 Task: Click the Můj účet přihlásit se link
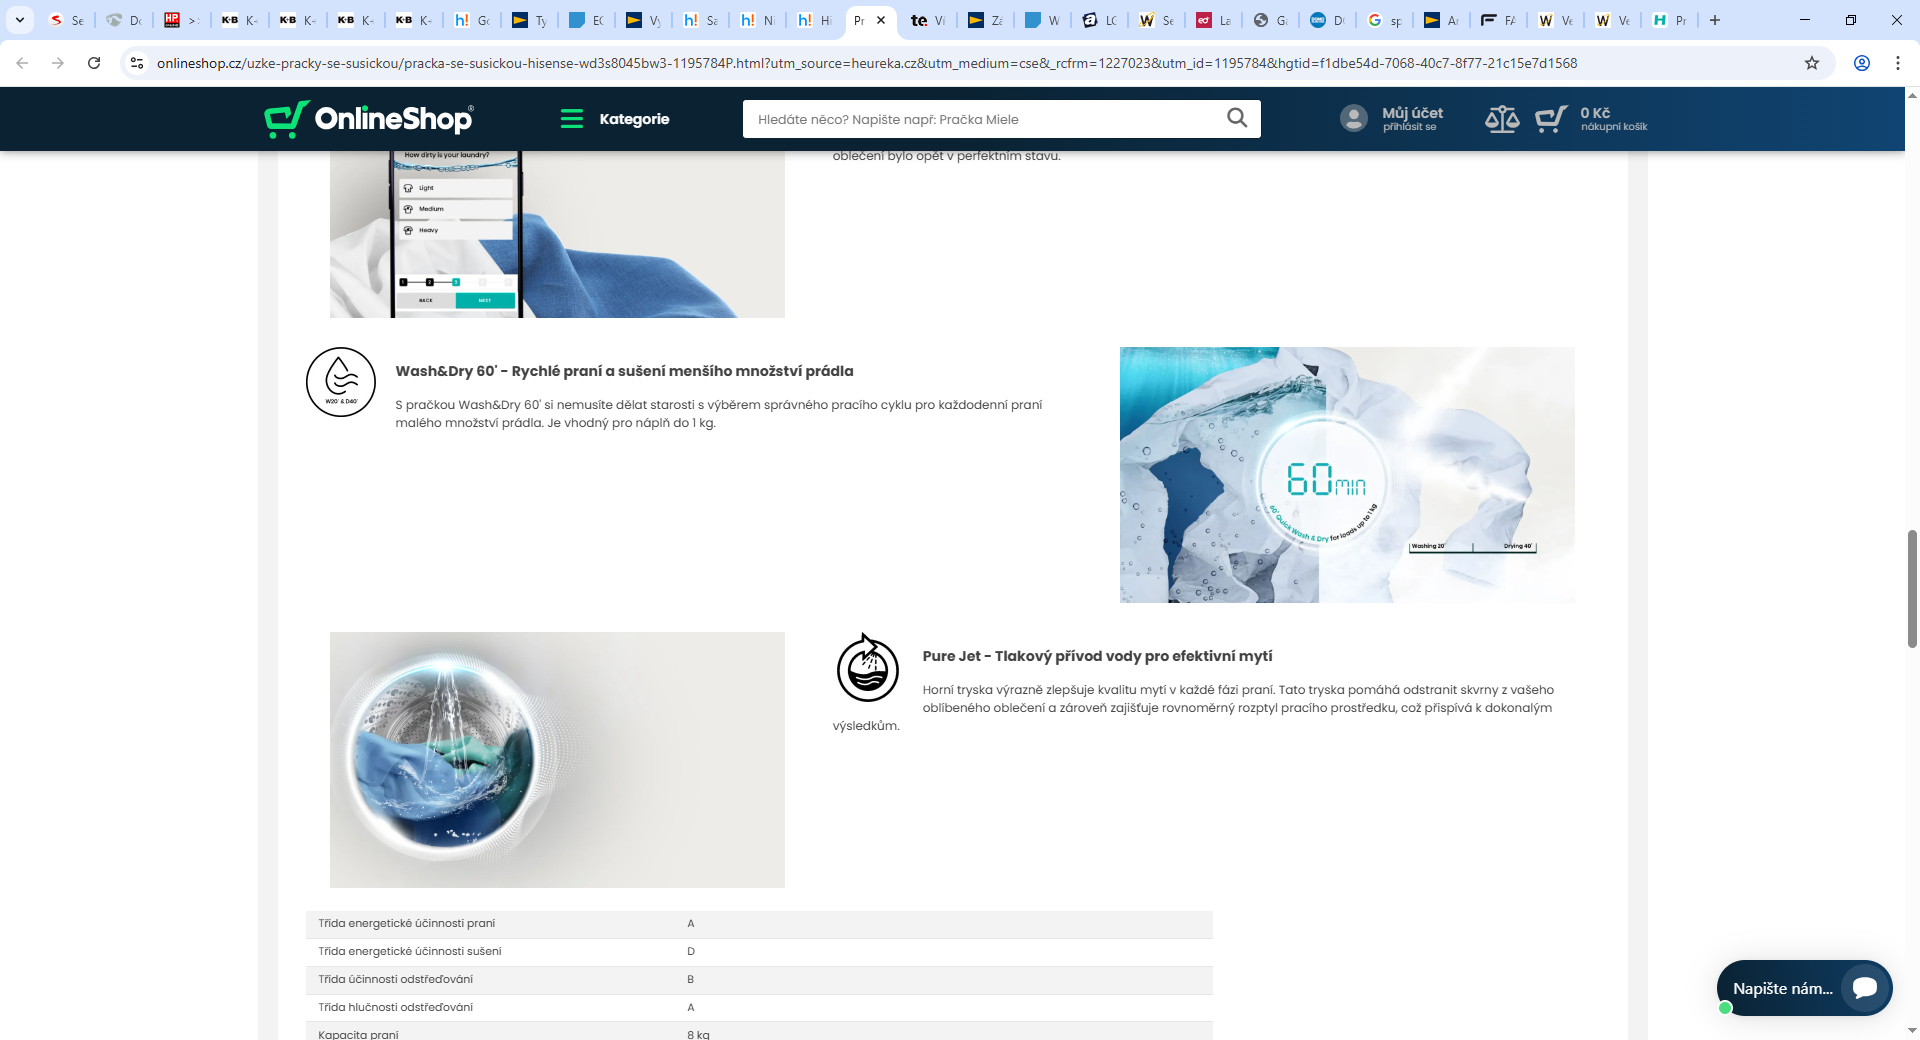(1412, 119)
